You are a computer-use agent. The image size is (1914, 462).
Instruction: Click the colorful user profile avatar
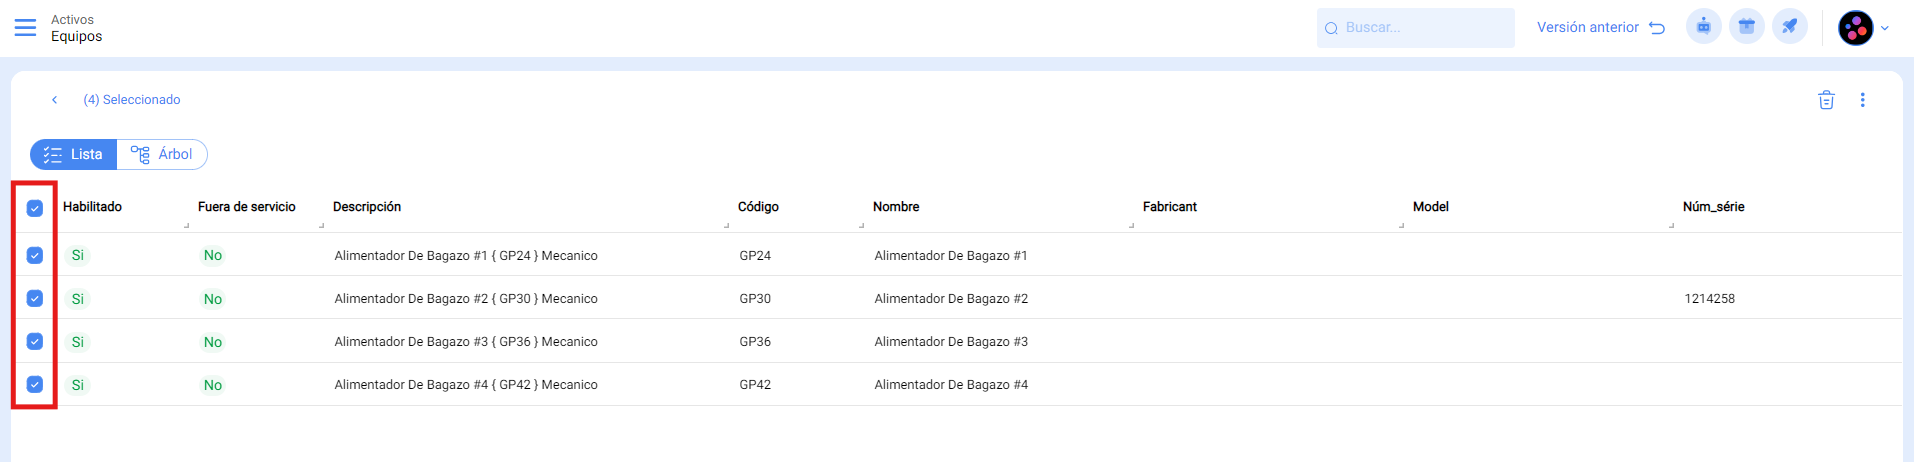[1855, 28]
